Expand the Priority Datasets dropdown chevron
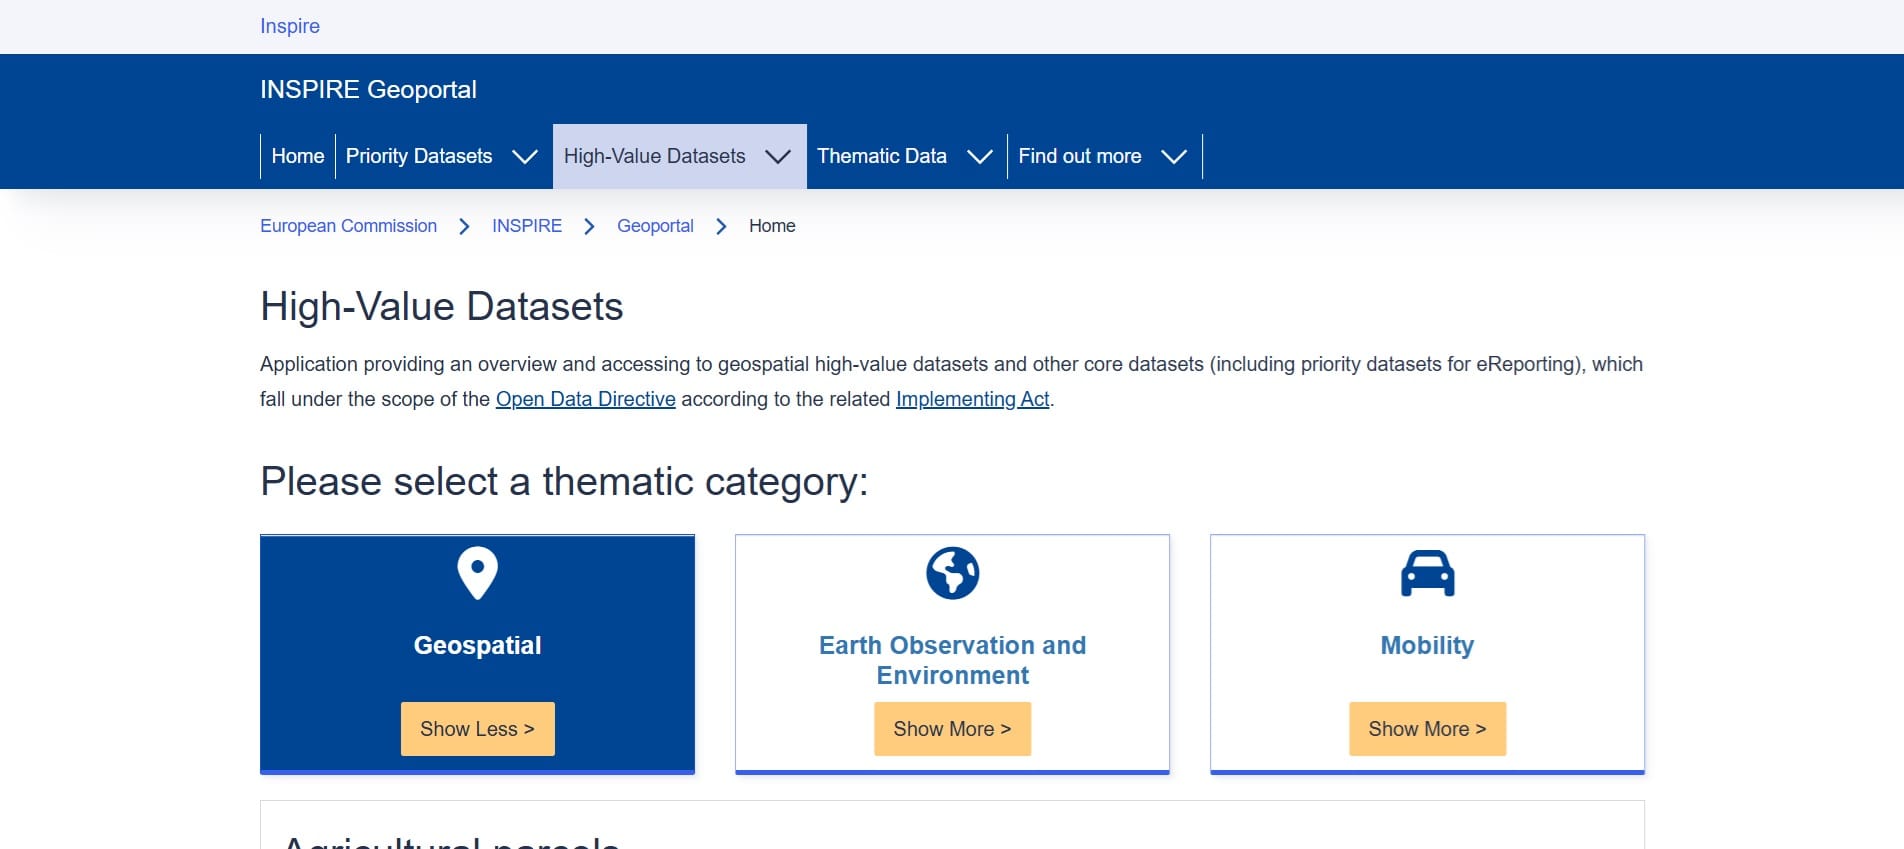This screenshot has width=1904, height=849. point(525,157)
